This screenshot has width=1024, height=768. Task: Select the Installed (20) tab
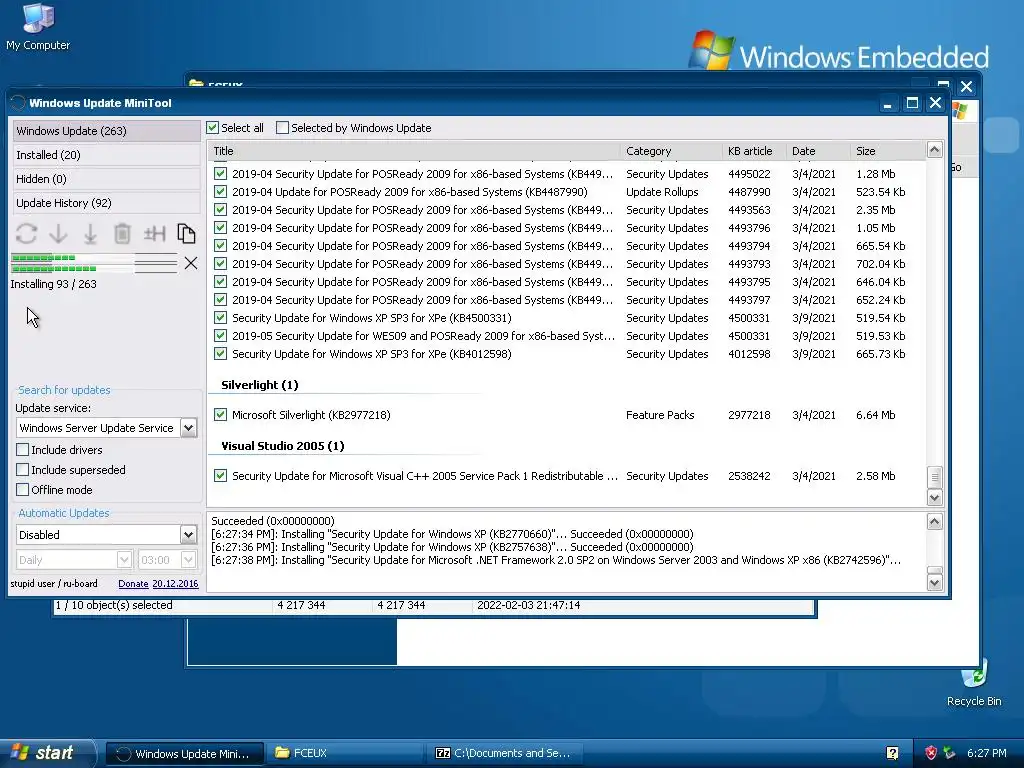[x=106, y=155]
